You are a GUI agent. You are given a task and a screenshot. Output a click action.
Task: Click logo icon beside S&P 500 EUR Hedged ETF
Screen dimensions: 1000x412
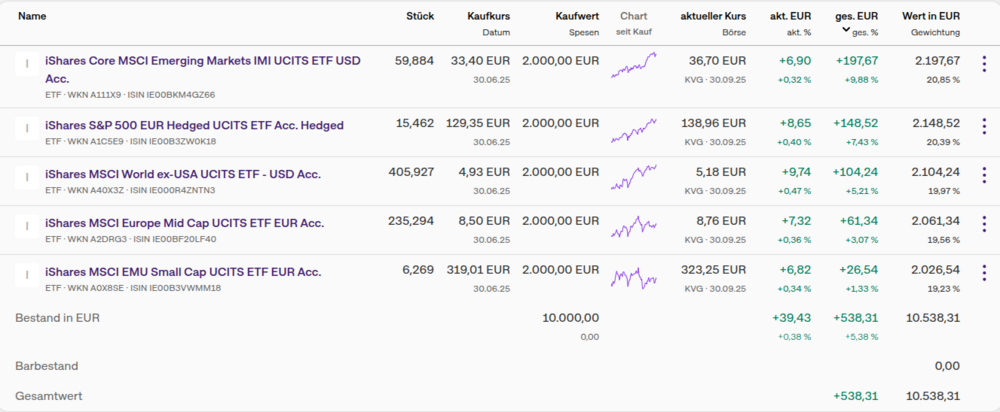click(x=26, y=128)
